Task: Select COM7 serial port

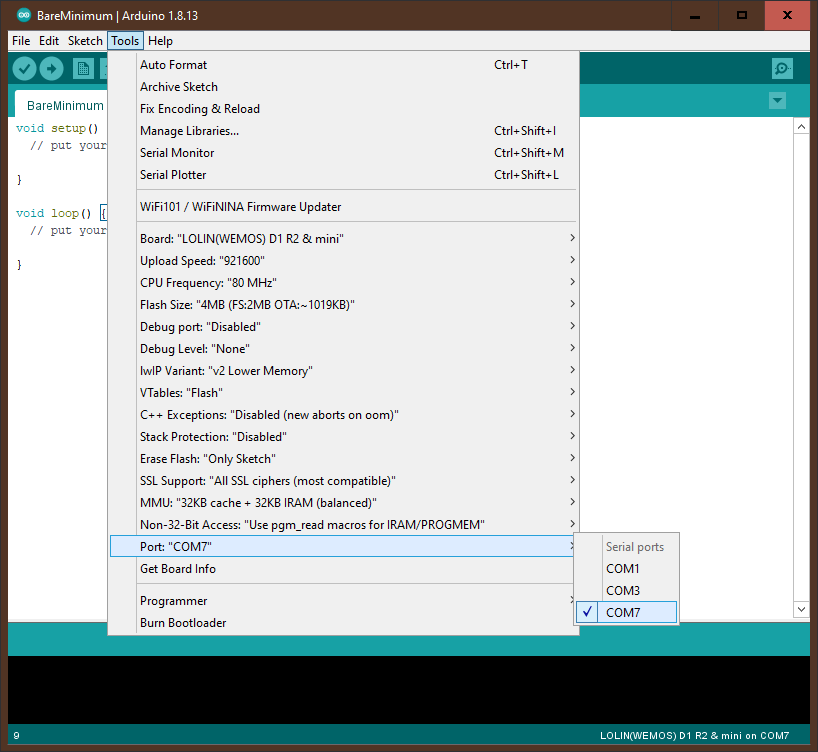Action: click(627, 612)
